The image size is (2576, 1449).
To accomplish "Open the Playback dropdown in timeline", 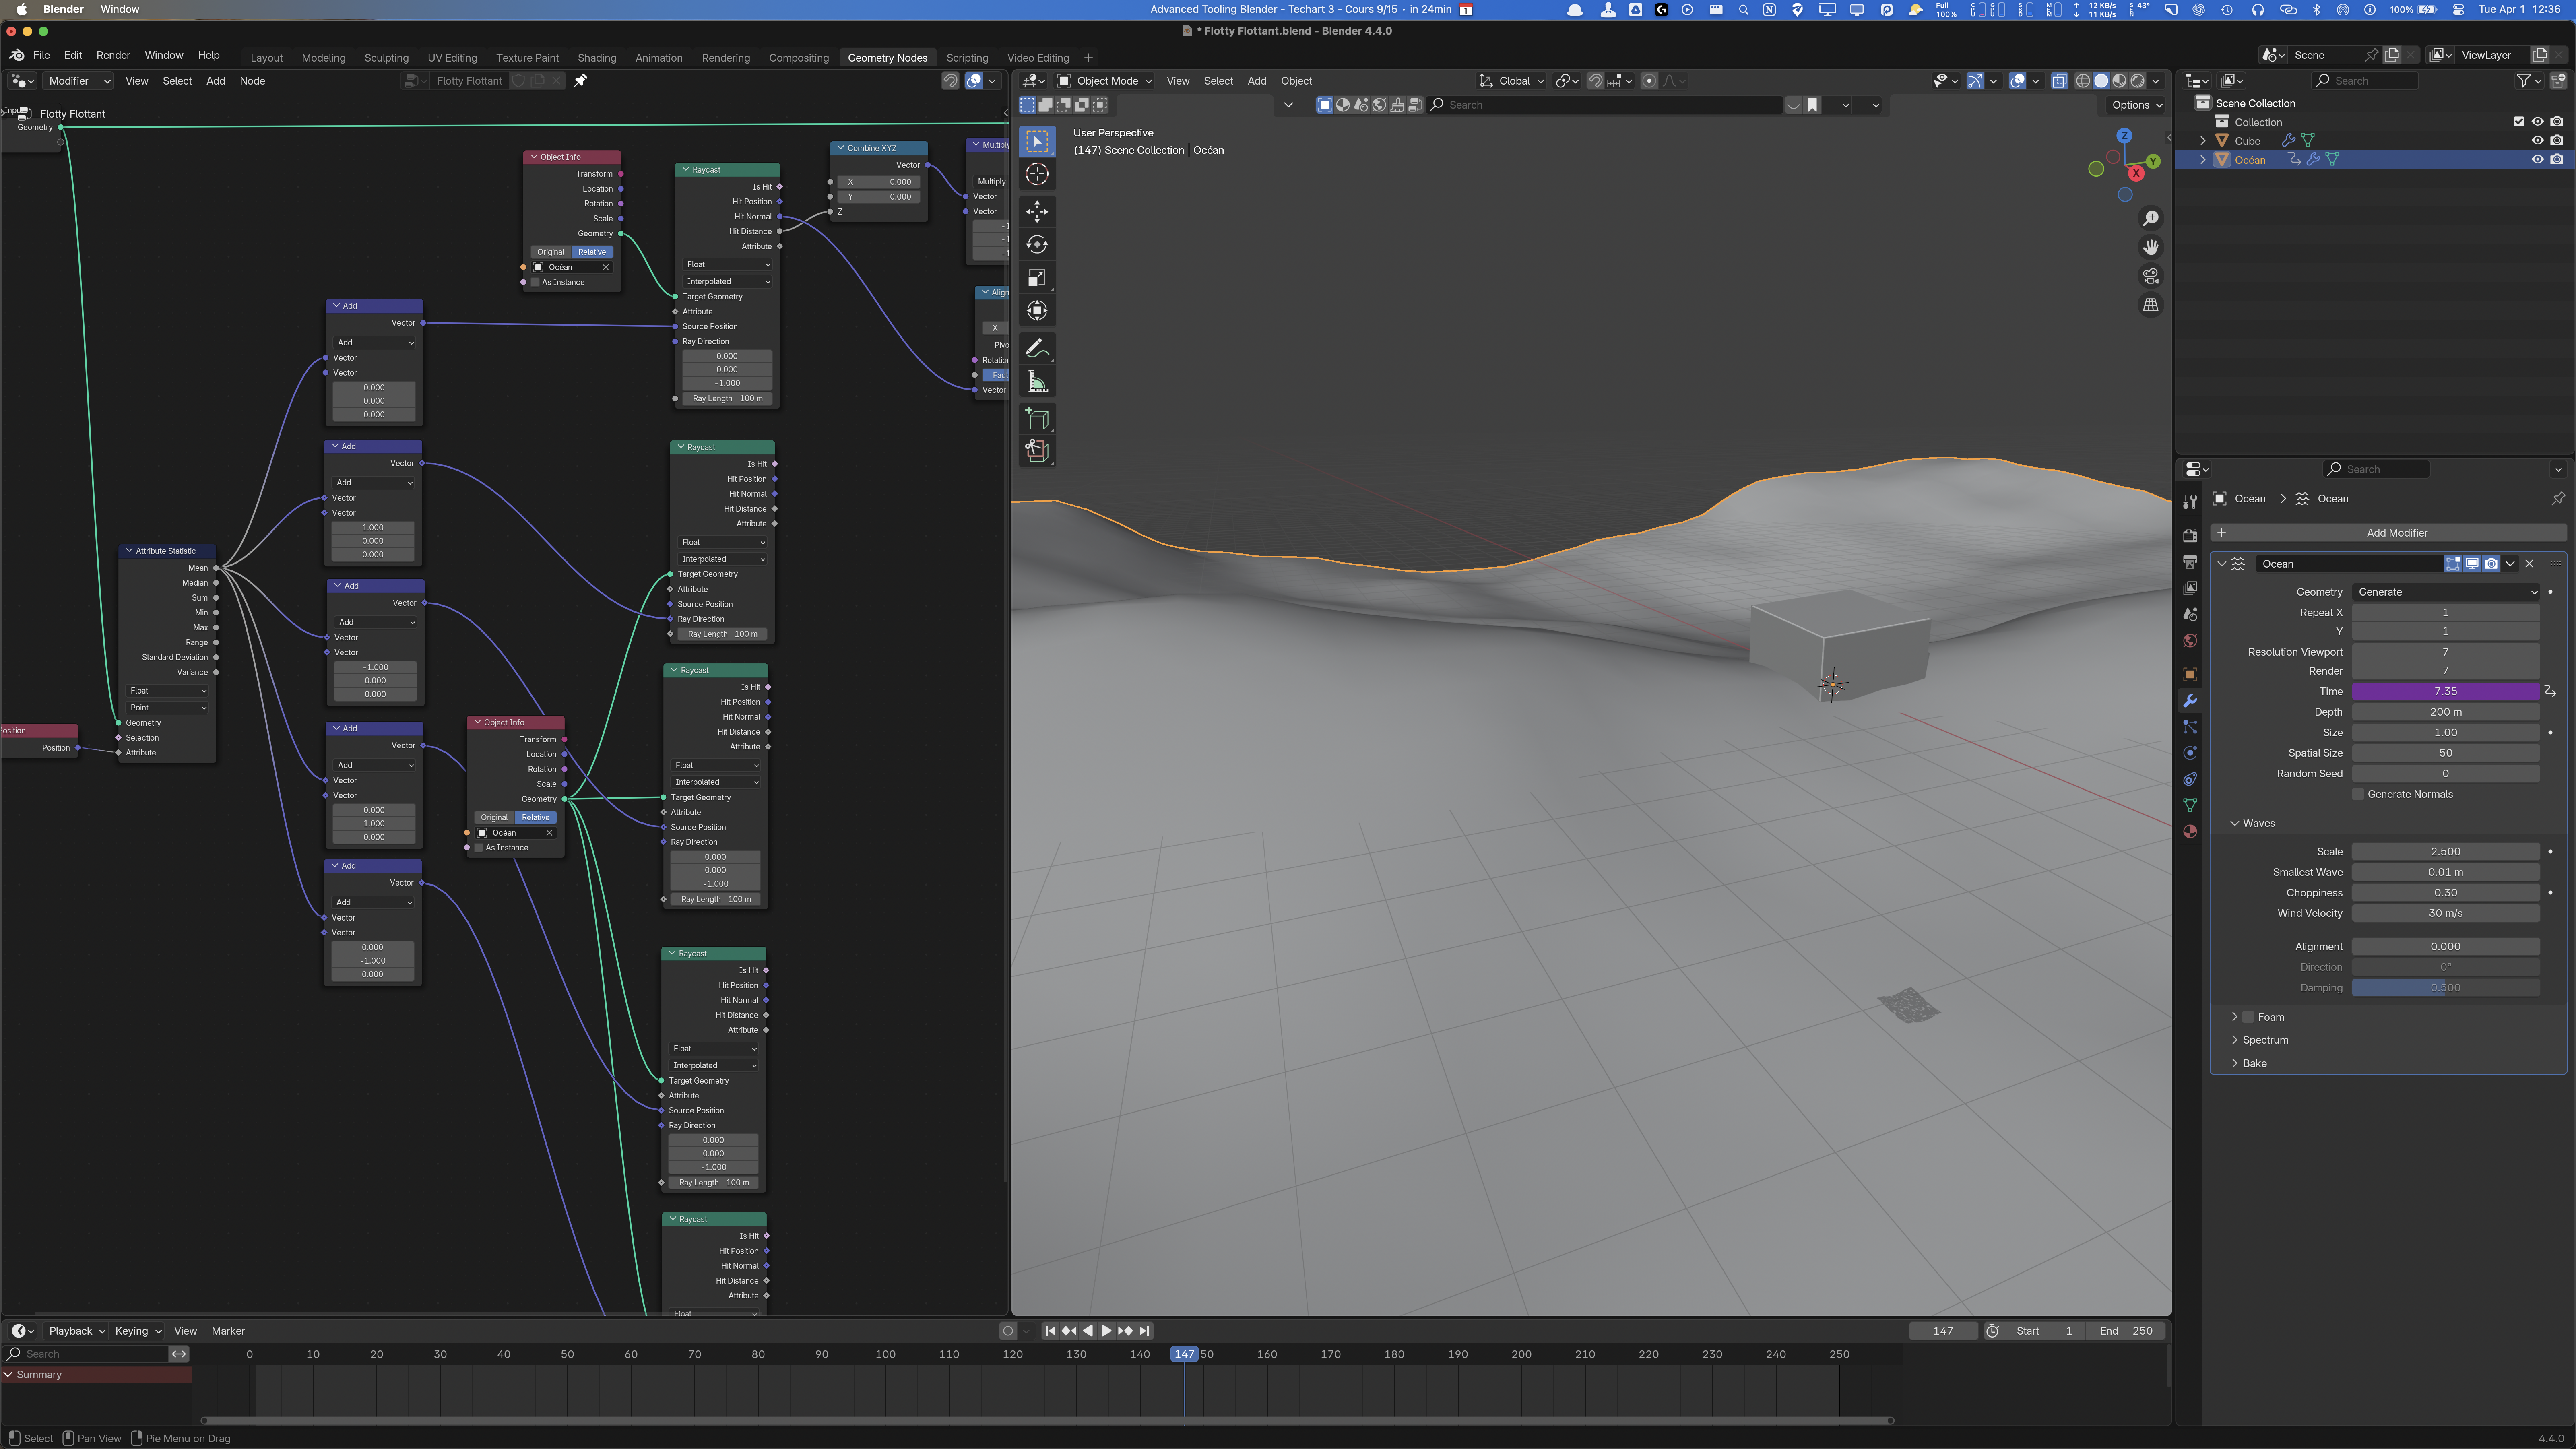I will pyautogui.click(x=76, y=1331).
